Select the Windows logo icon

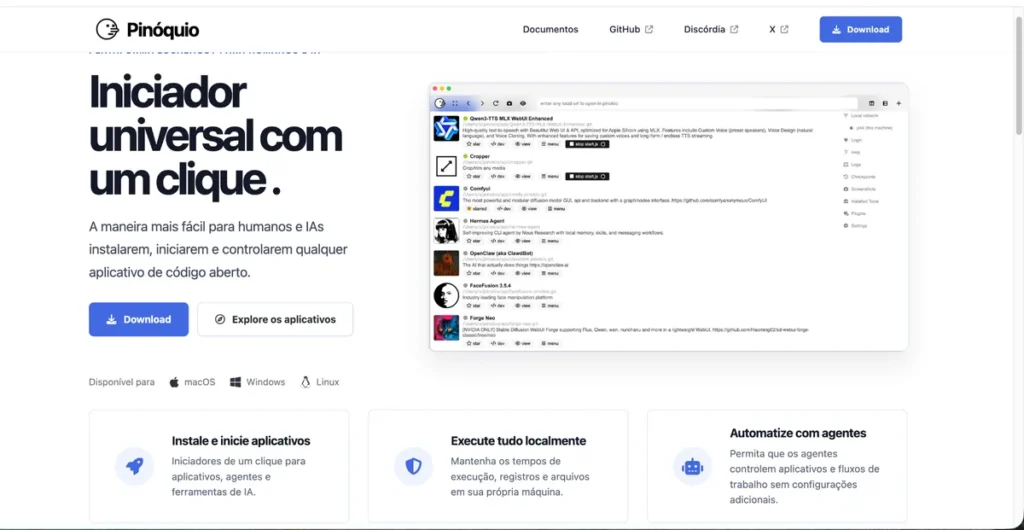click(x=235, y=382)
